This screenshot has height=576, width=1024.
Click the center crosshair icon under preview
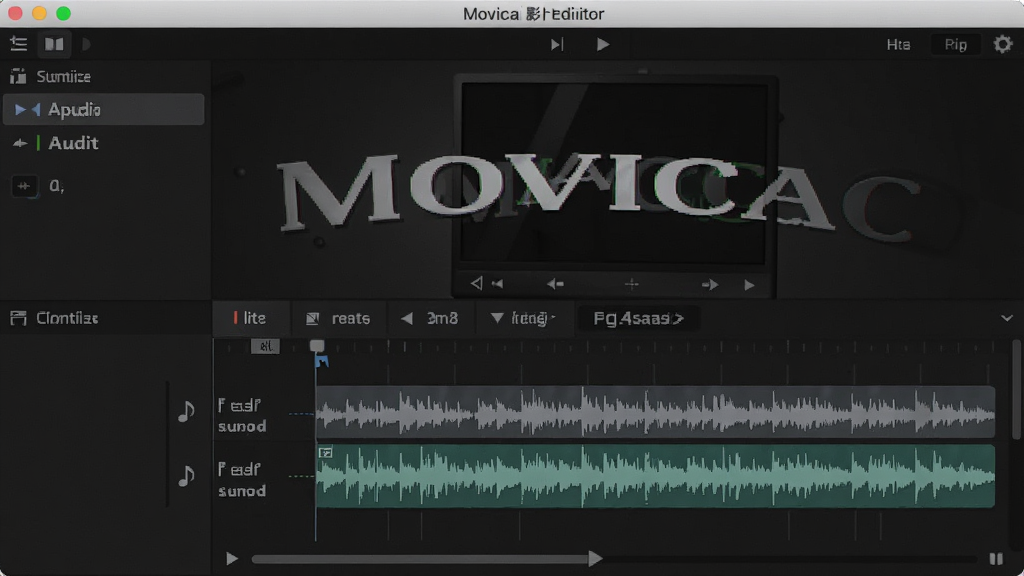tap(632, 284)
